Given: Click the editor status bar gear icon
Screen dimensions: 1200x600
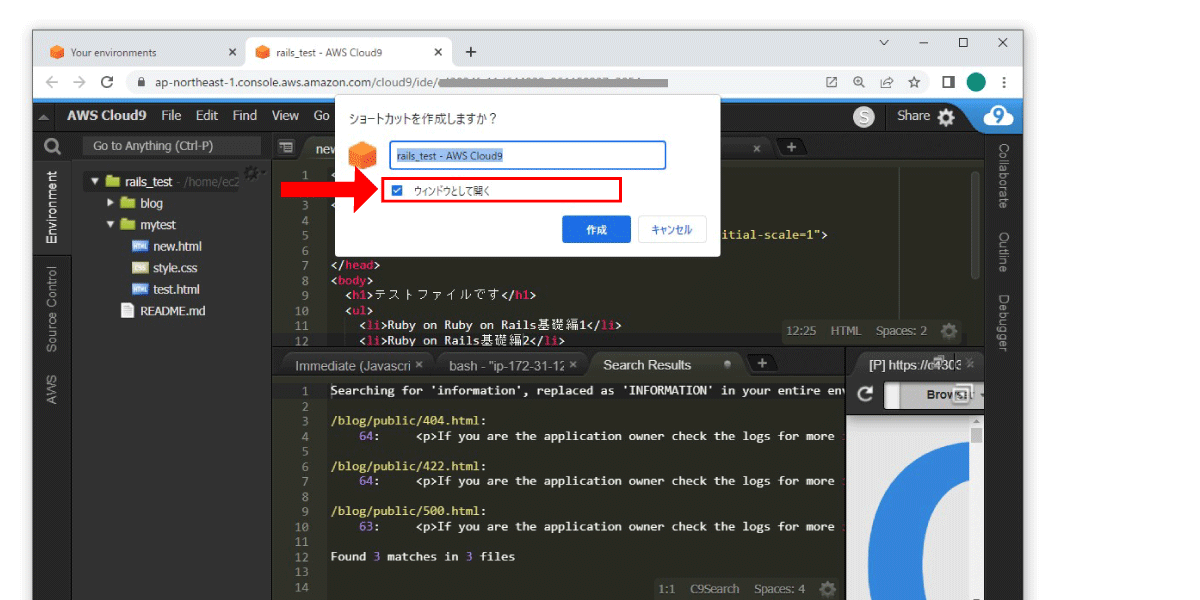Looking at the screenshot, I should point(949,331).
